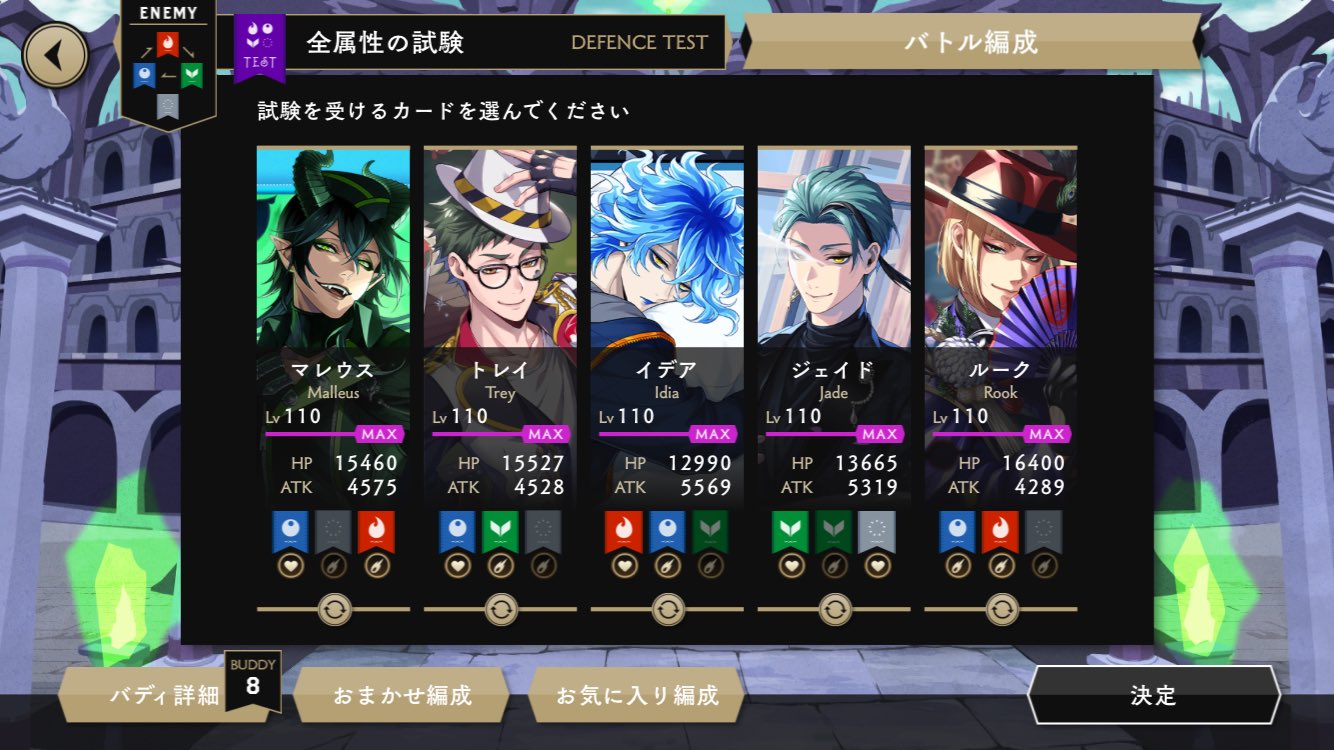The image size is (1334, 750).
Task: Choose おまかせ編成 auto formation
Action: (x=402, y=695)
